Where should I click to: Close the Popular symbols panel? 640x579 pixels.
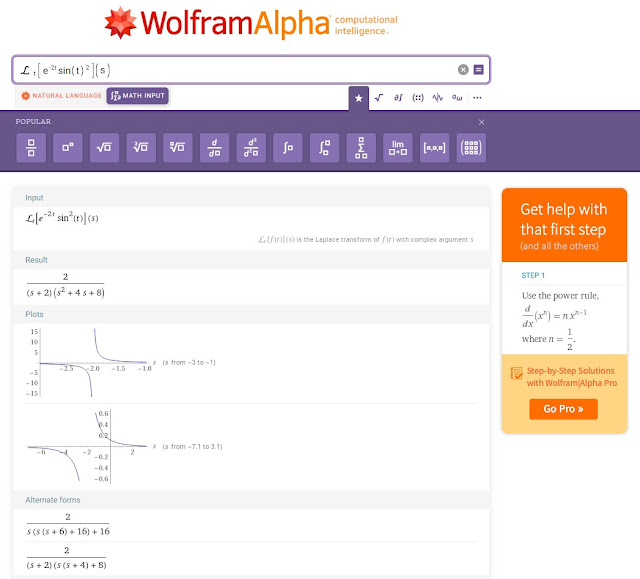482,122
